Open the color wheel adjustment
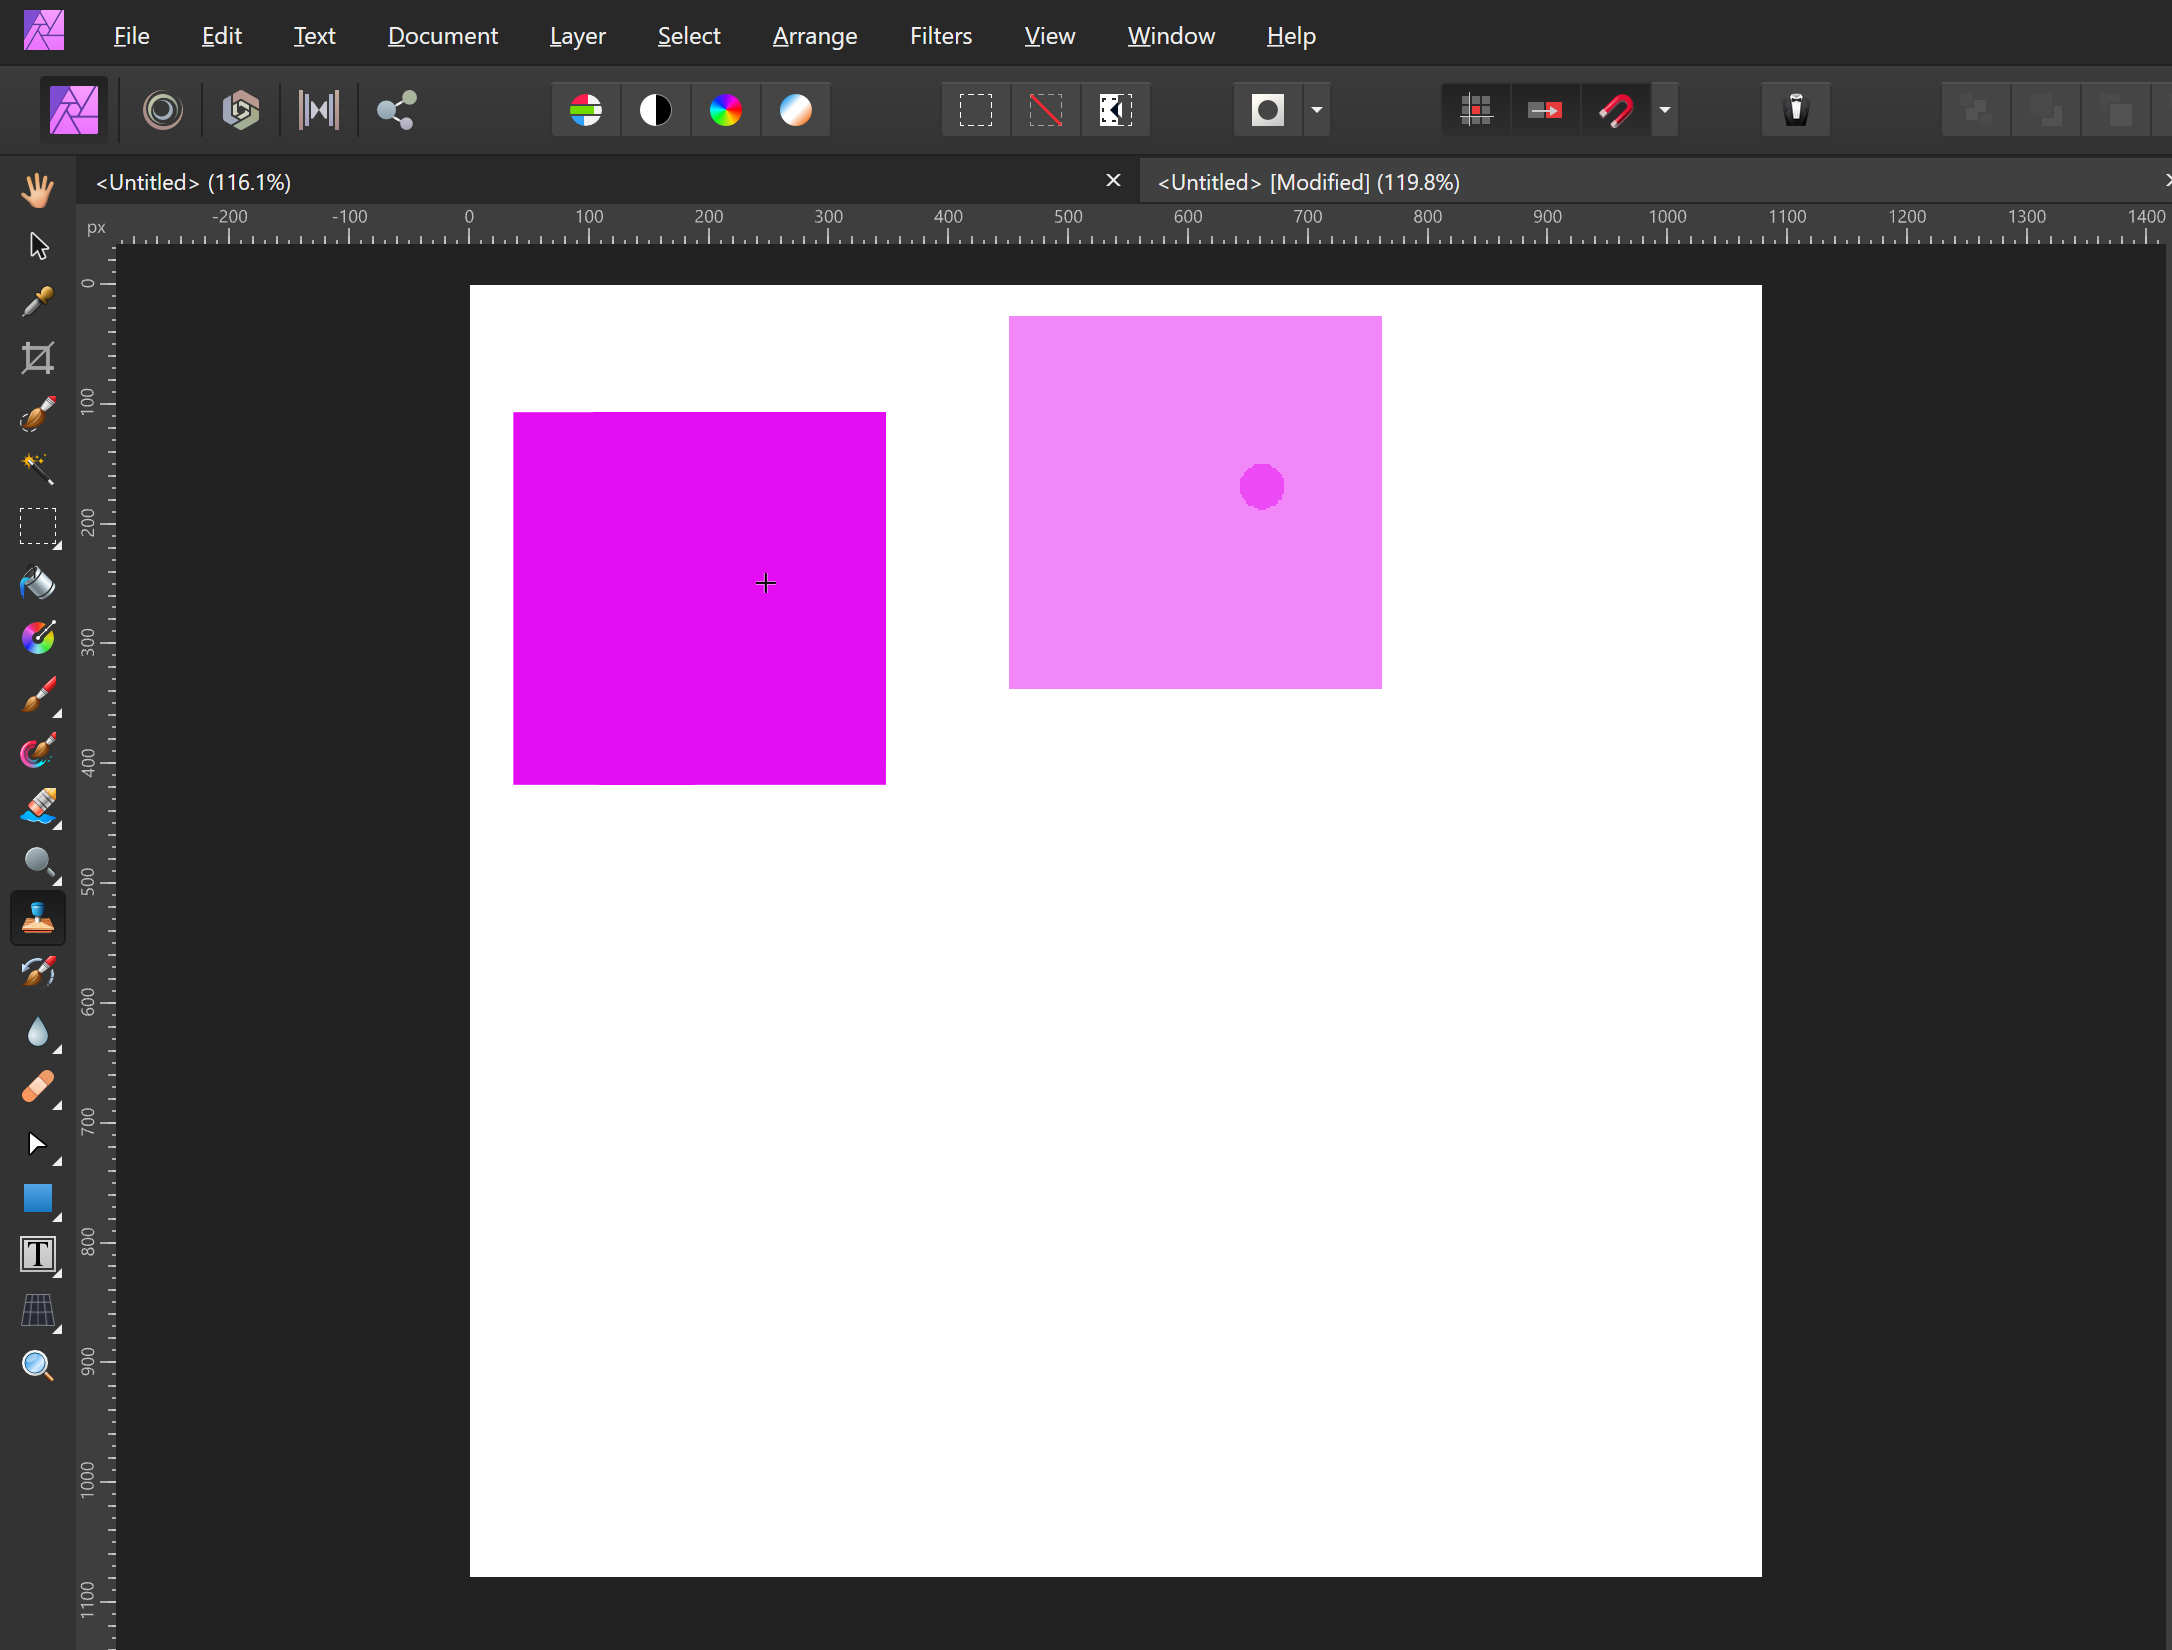Screen dimensions: 2172x1650 click(x=726, y=110)
